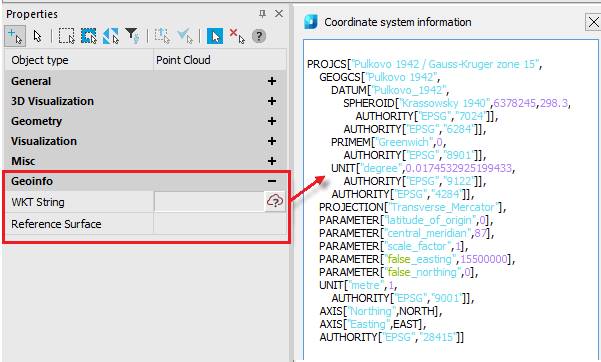This screenshot has width=601, height=362.
Task: Click the WKT String cloud info button
Action: point(275,201)
